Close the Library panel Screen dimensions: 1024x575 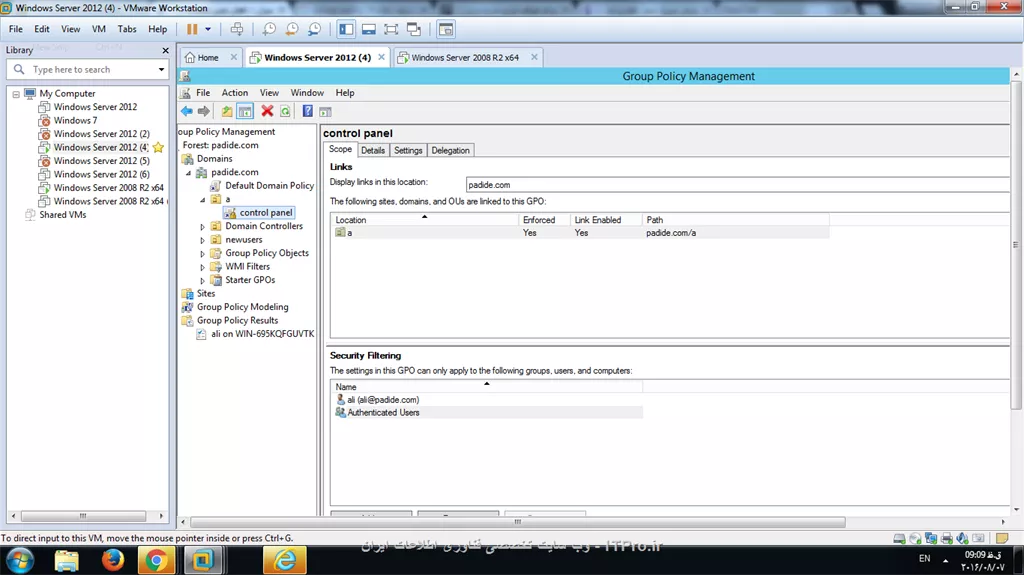pyautogui.click(x=165, y=50)
